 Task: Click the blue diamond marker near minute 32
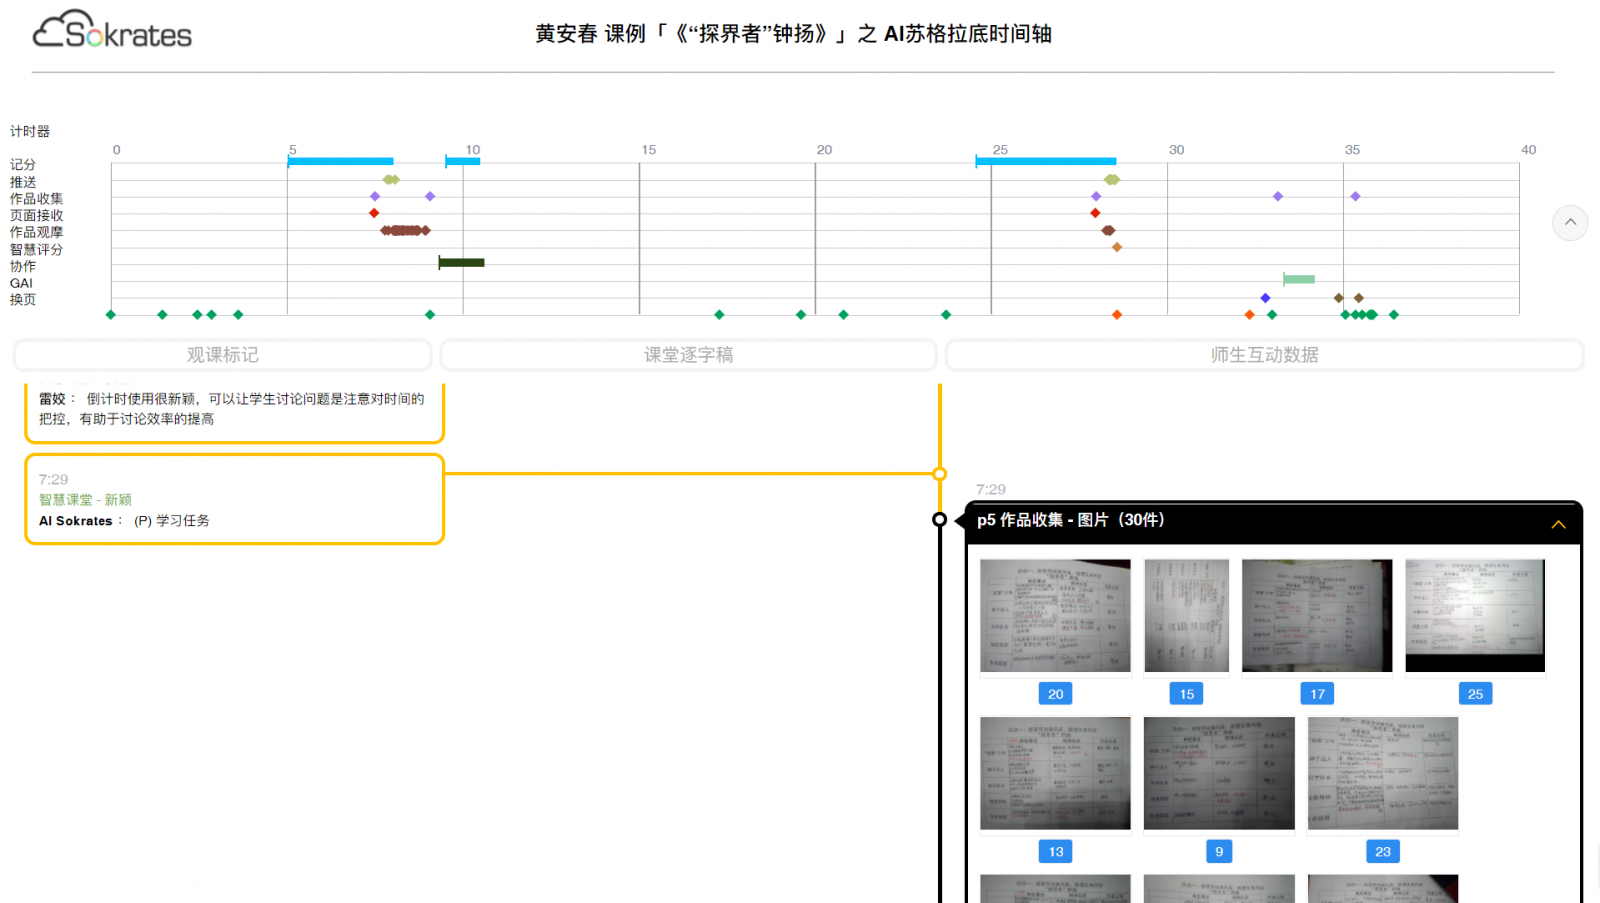click(x=1265, y=298)
